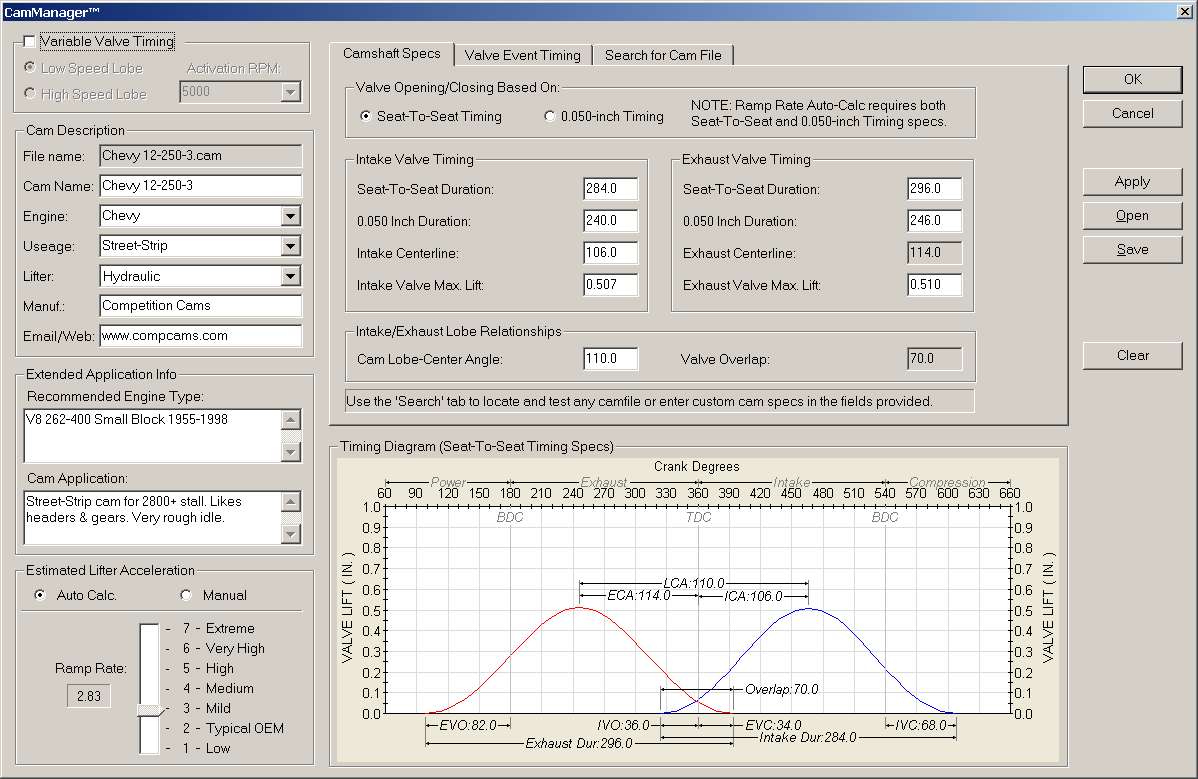
Task: Open the Search for Cam File tab
Action: coord(662,56)
